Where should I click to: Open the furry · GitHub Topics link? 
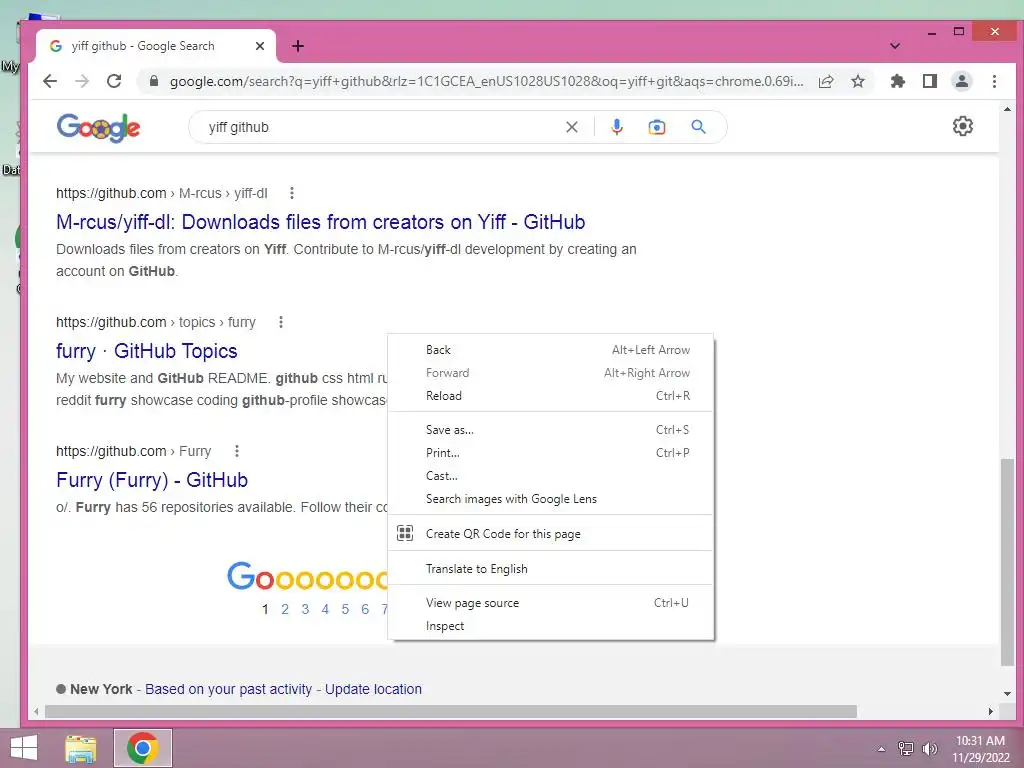pos(146,351)
